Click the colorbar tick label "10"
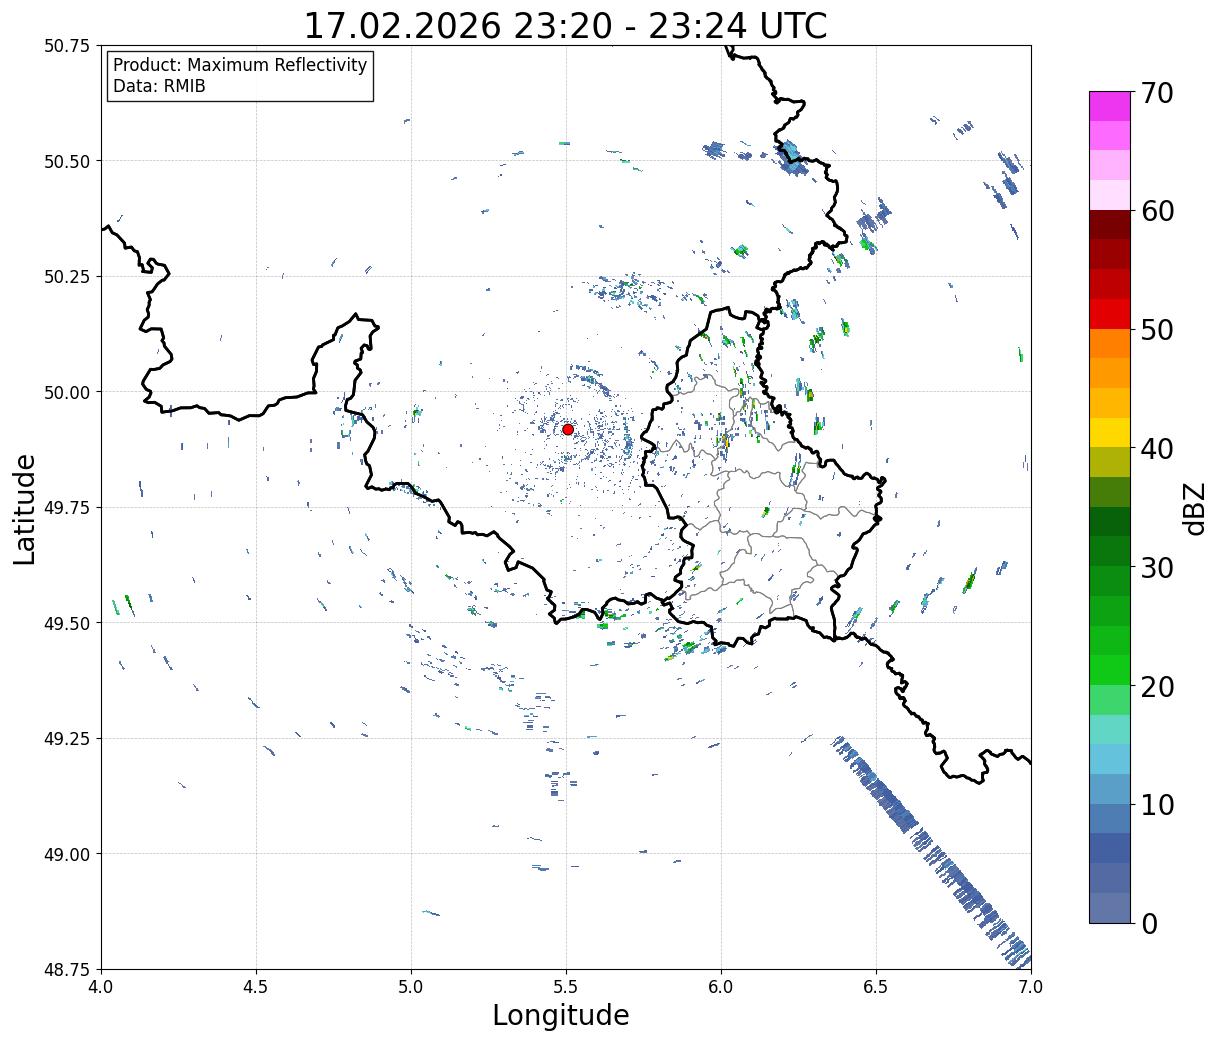Image resolution: width=1219 pixels, height=1040 pixels. 1157,804
